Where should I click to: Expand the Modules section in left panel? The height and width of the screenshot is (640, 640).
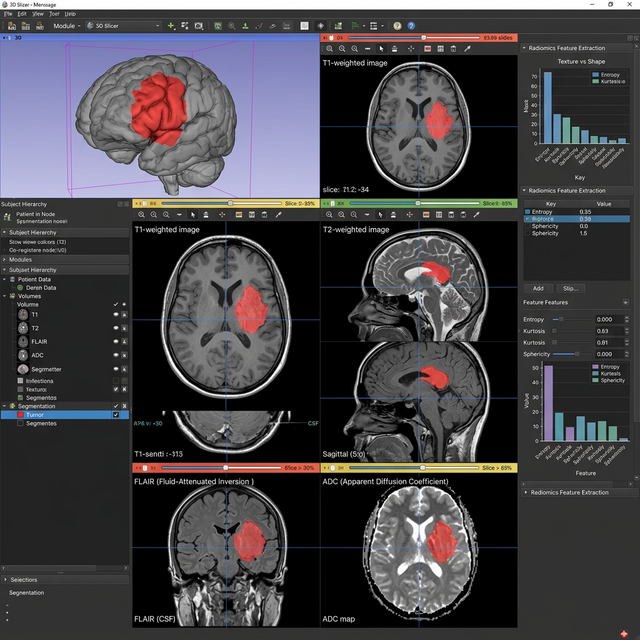pyautogui.click(x=5, y=258)
